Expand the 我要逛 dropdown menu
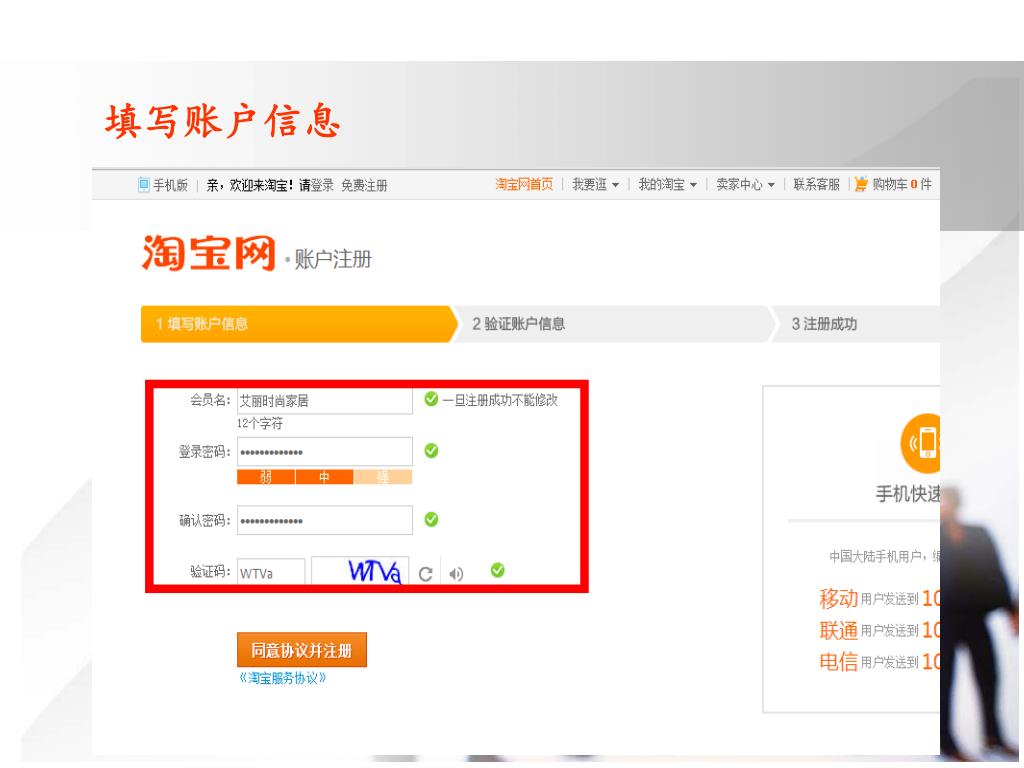Viewport: 1024px width, 768px height. point(595,185)
